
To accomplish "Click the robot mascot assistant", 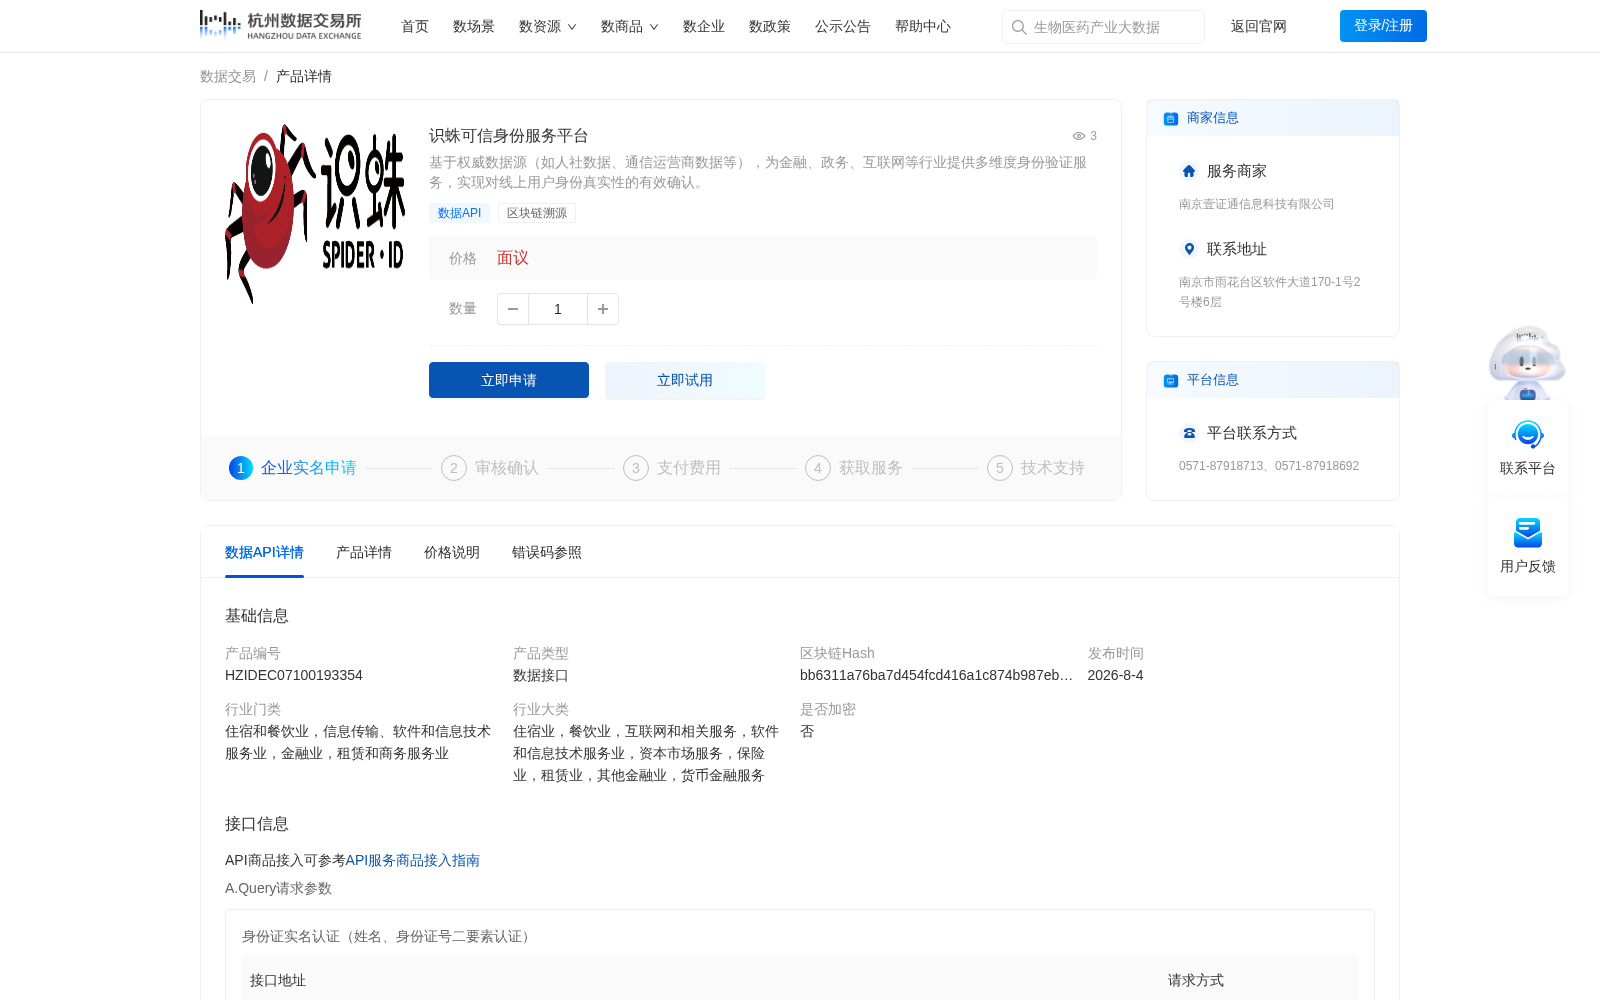I will pyautogui.click(x=1527, y=362).
